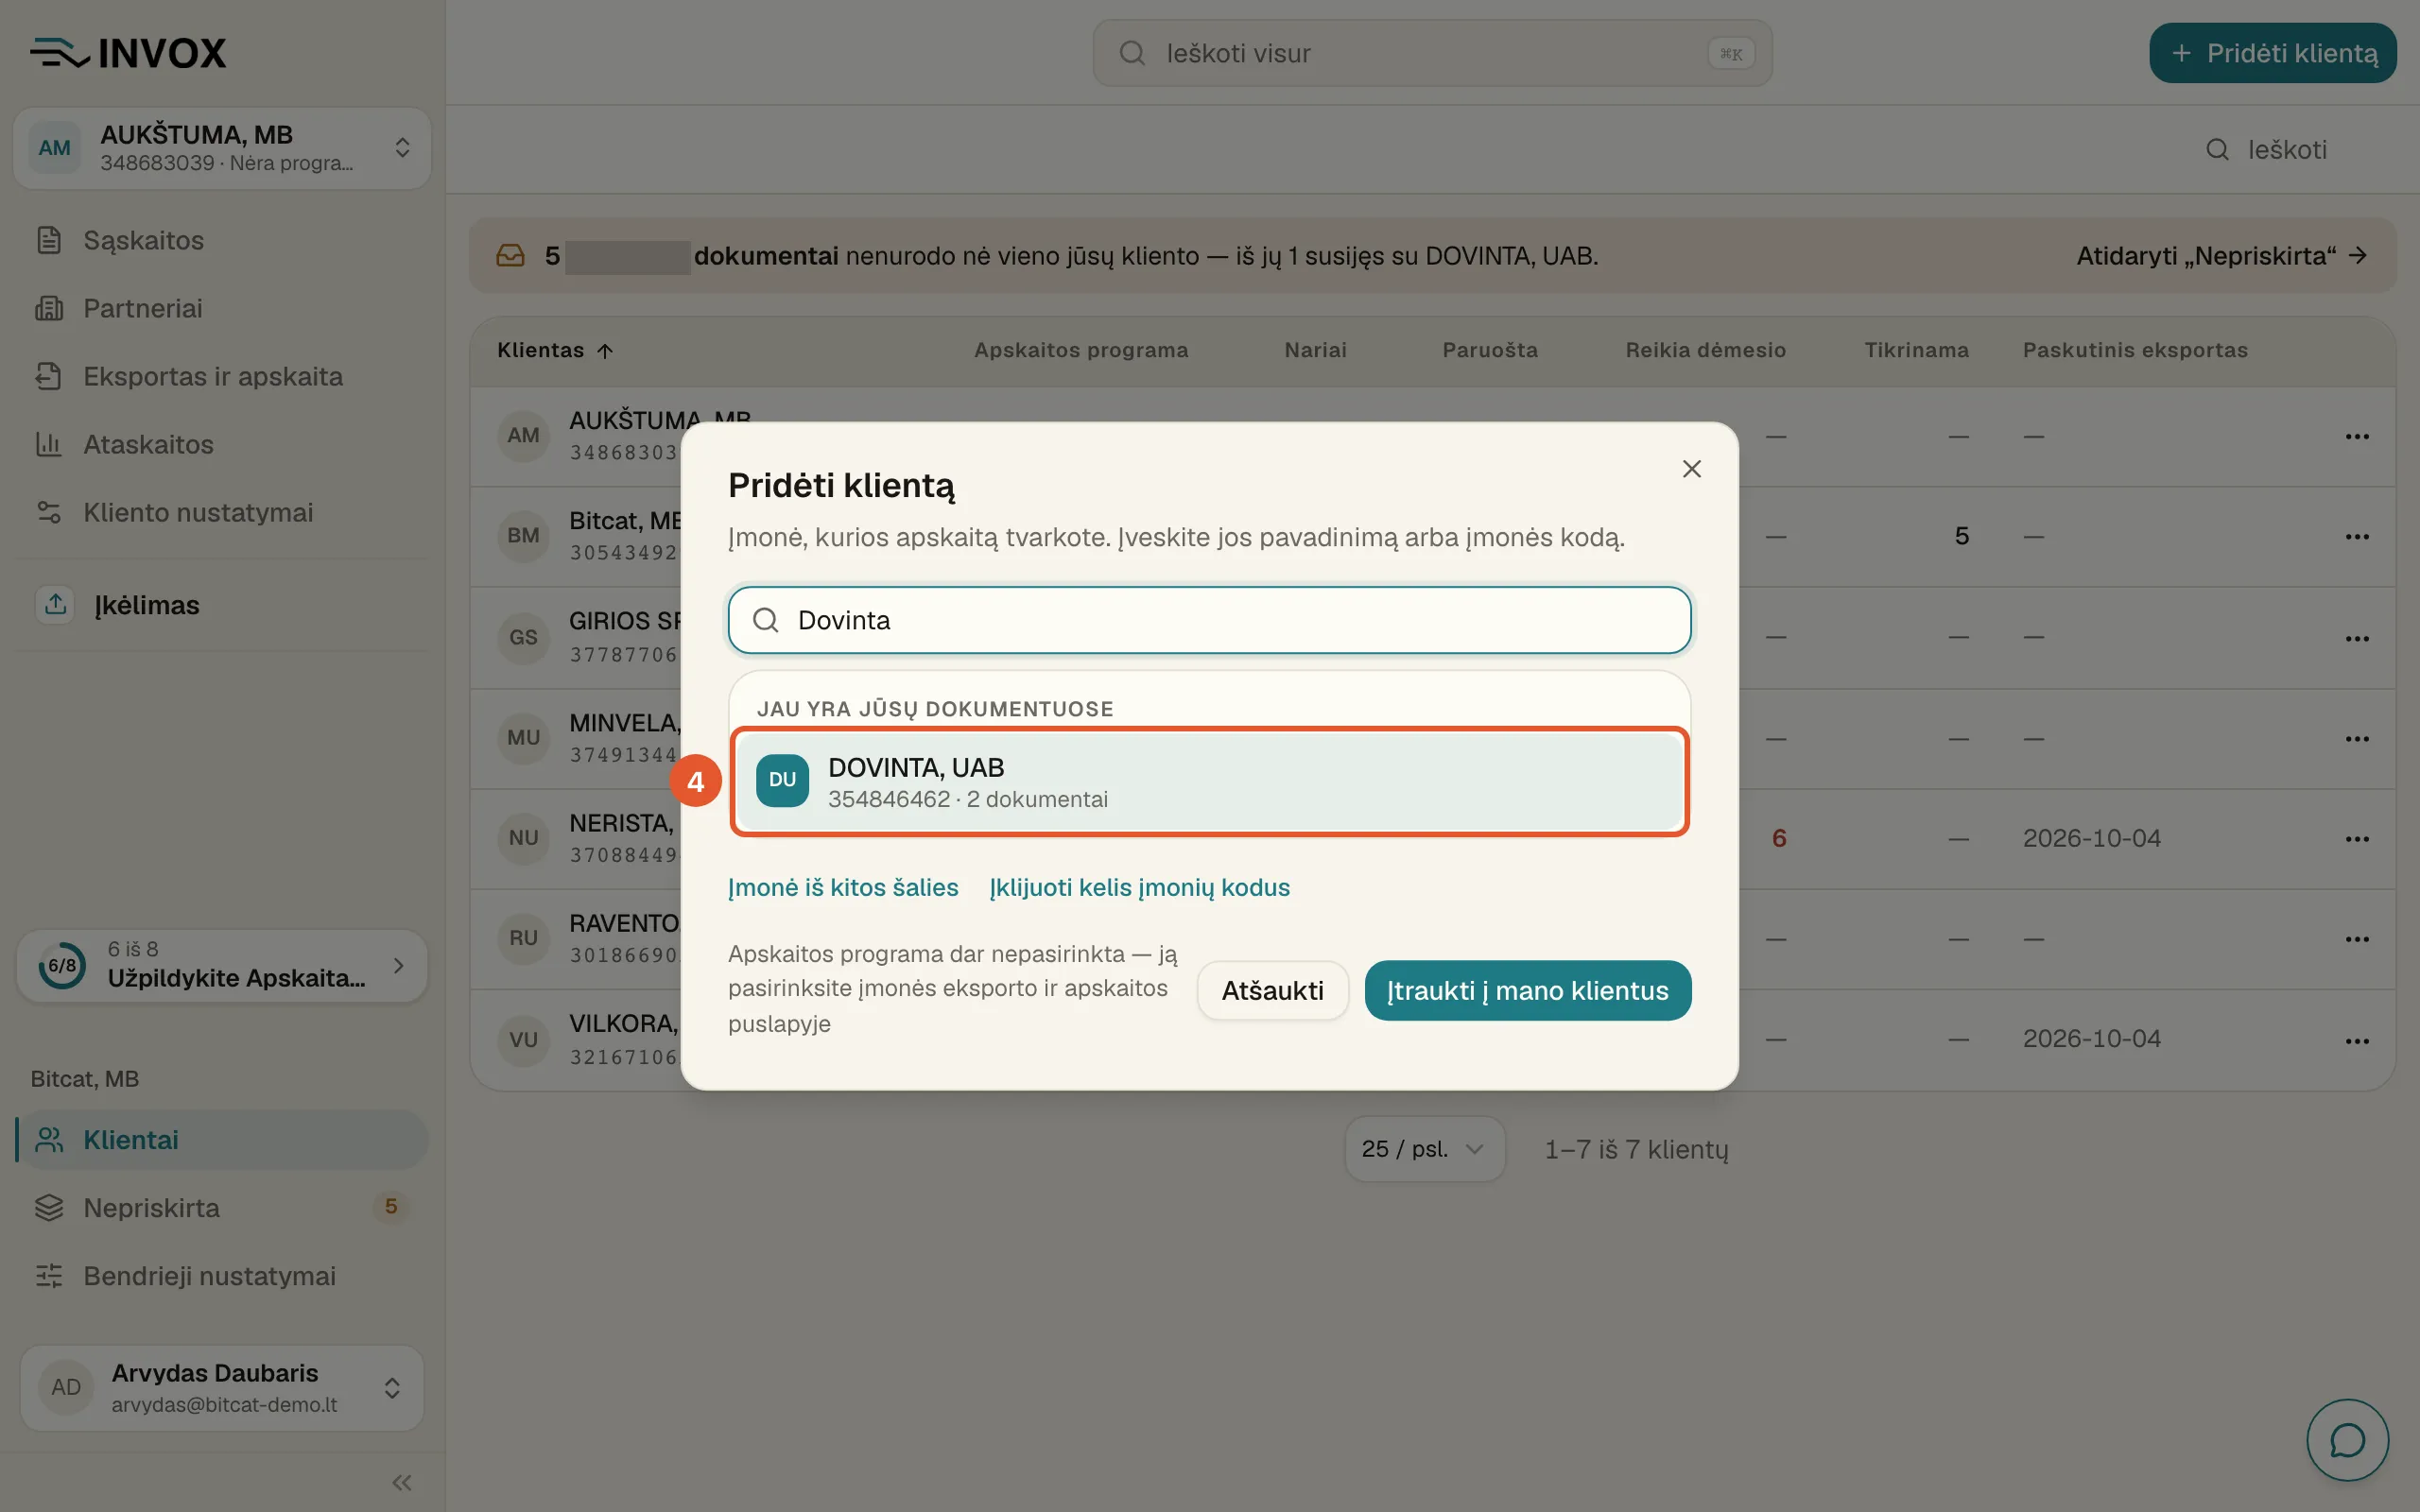Select DOVINTA, UAB search result
The width and height of the screenshot is (2420, 1512).
(1209, 781)
